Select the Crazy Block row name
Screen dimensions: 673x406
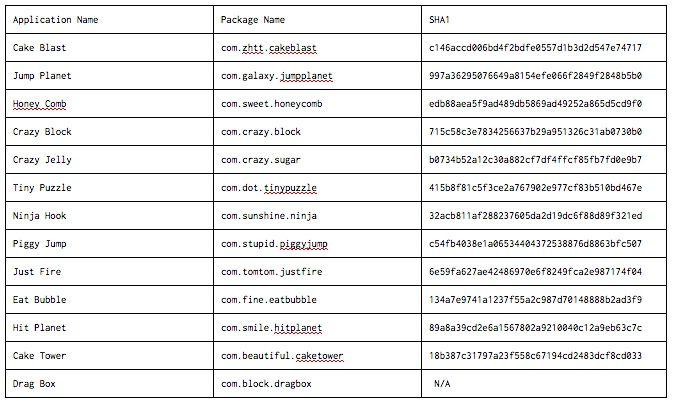click(42, 132)
